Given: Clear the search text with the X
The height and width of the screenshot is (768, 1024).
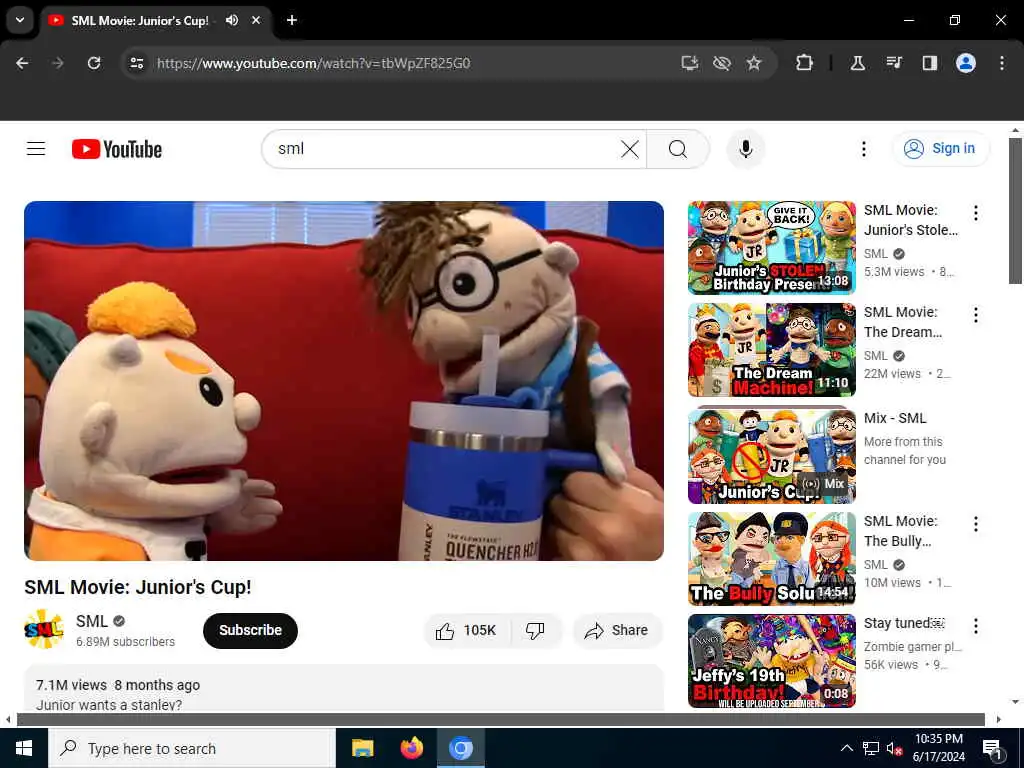Looking at the screenshot, I should coord(630,149).
